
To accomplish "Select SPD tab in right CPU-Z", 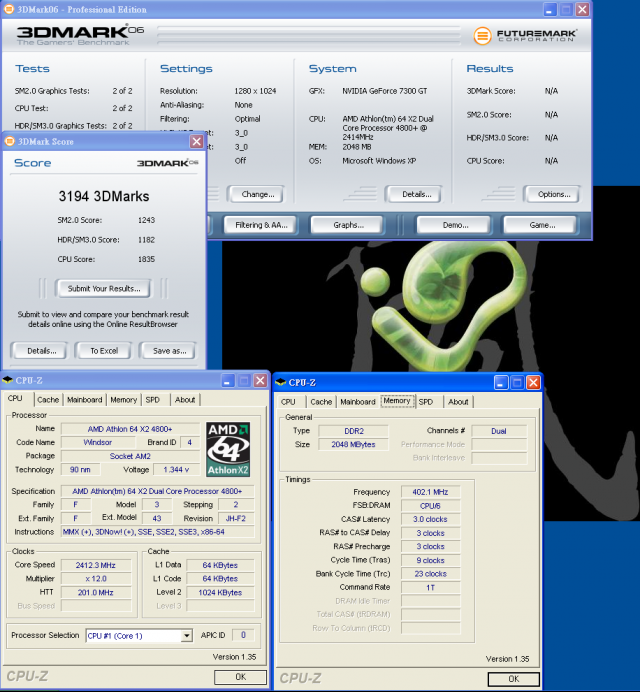I will (426, 402).
